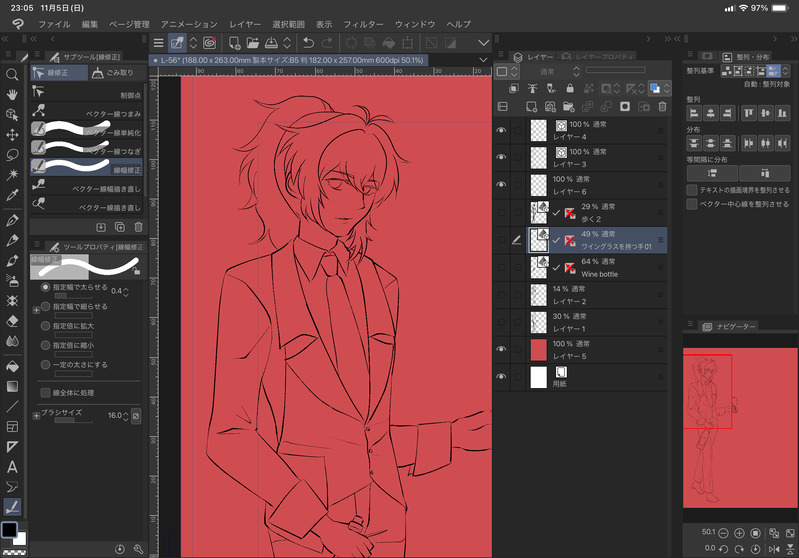
Task: Click the Undo arrow in toolbar
Action: pyautogui.click(x=308, y=42)
